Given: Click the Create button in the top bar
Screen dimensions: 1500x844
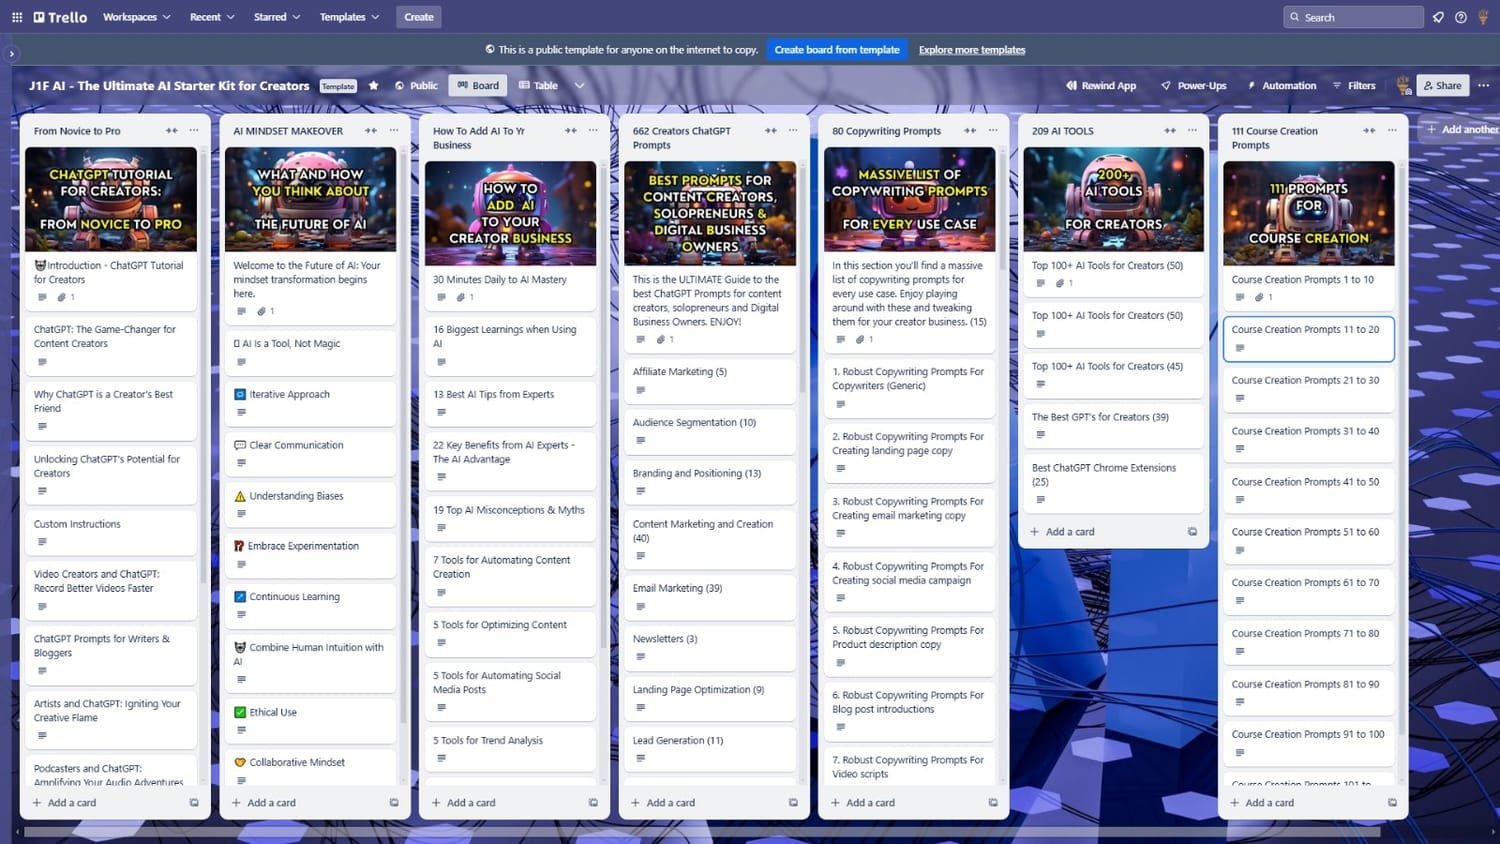Looking at the screenshot, I should coord(419,17).
